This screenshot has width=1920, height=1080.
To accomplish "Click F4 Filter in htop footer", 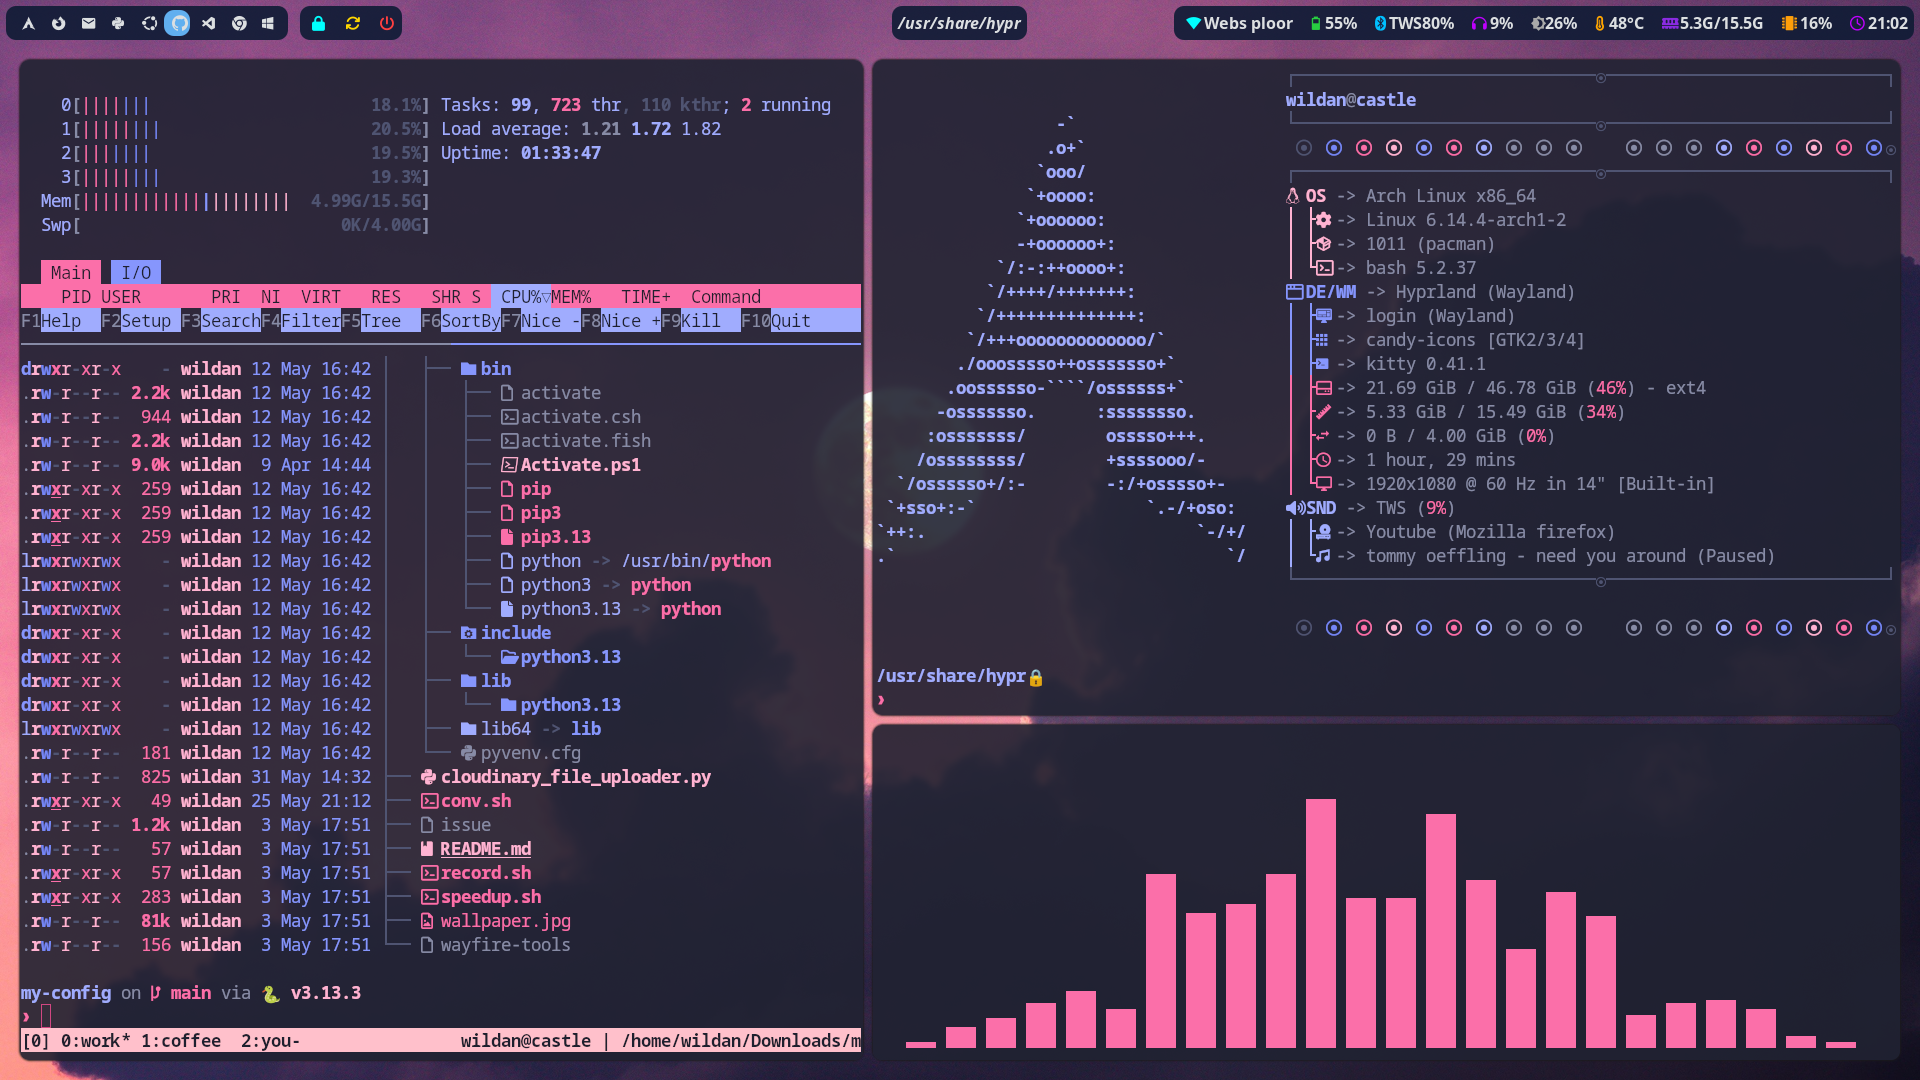I will (301, 321).
